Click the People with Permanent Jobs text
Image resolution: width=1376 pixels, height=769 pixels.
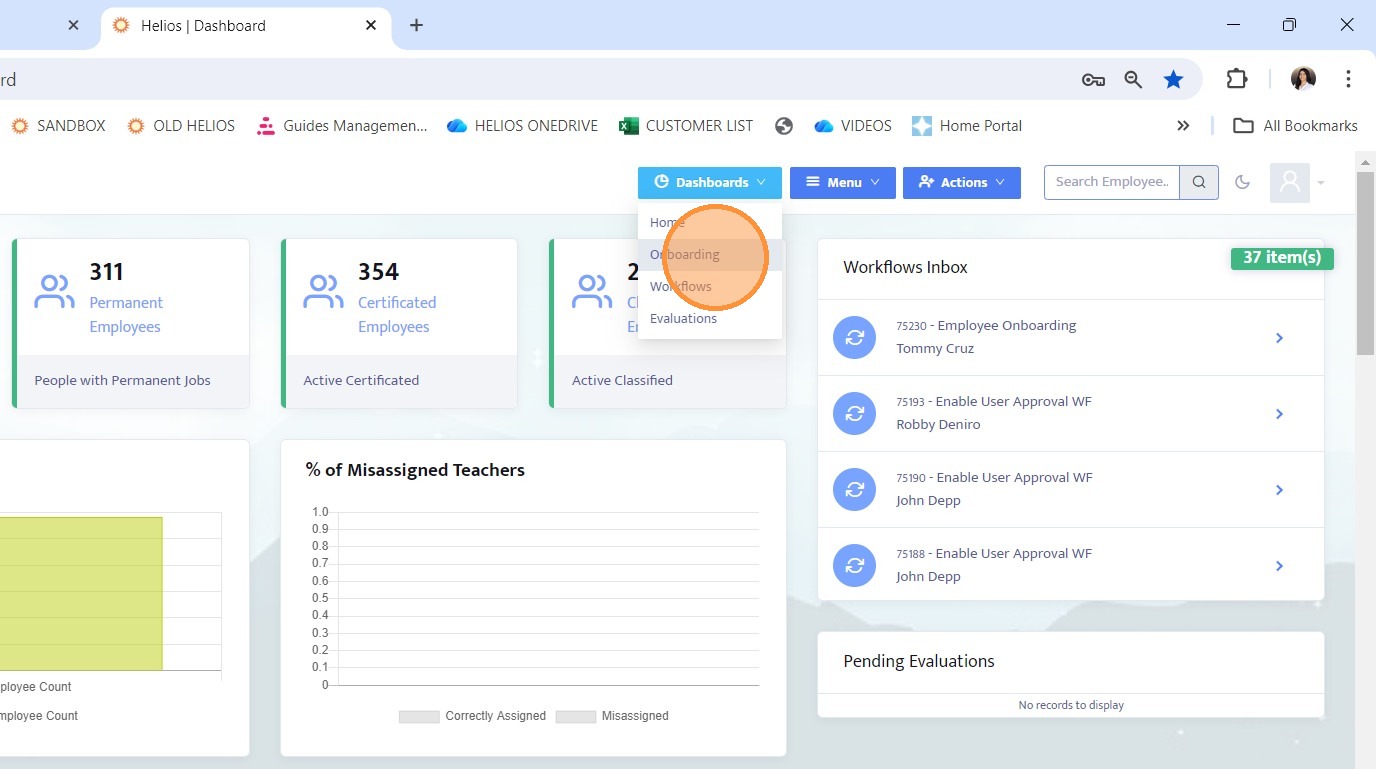pyautogui.click(x=123, y=380)
